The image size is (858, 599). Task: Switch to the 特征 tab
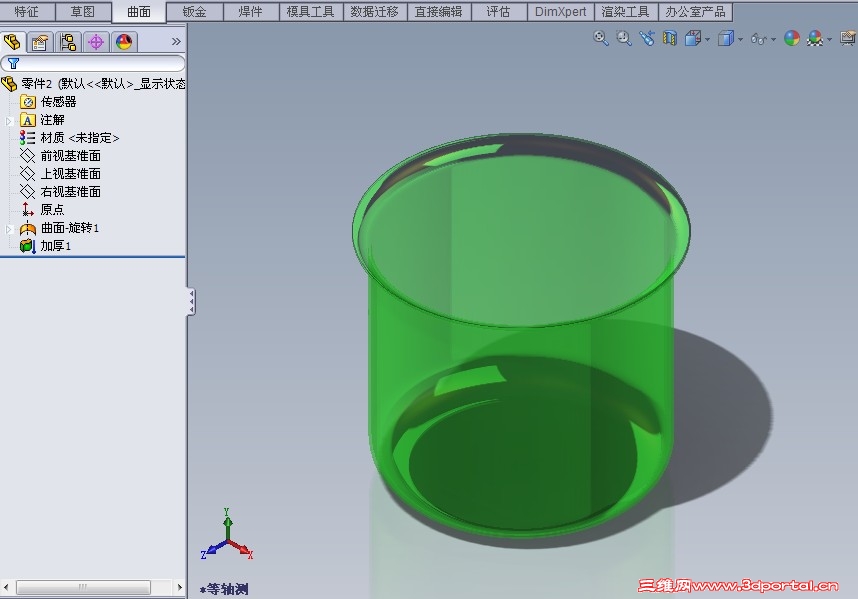click(27, 11)
